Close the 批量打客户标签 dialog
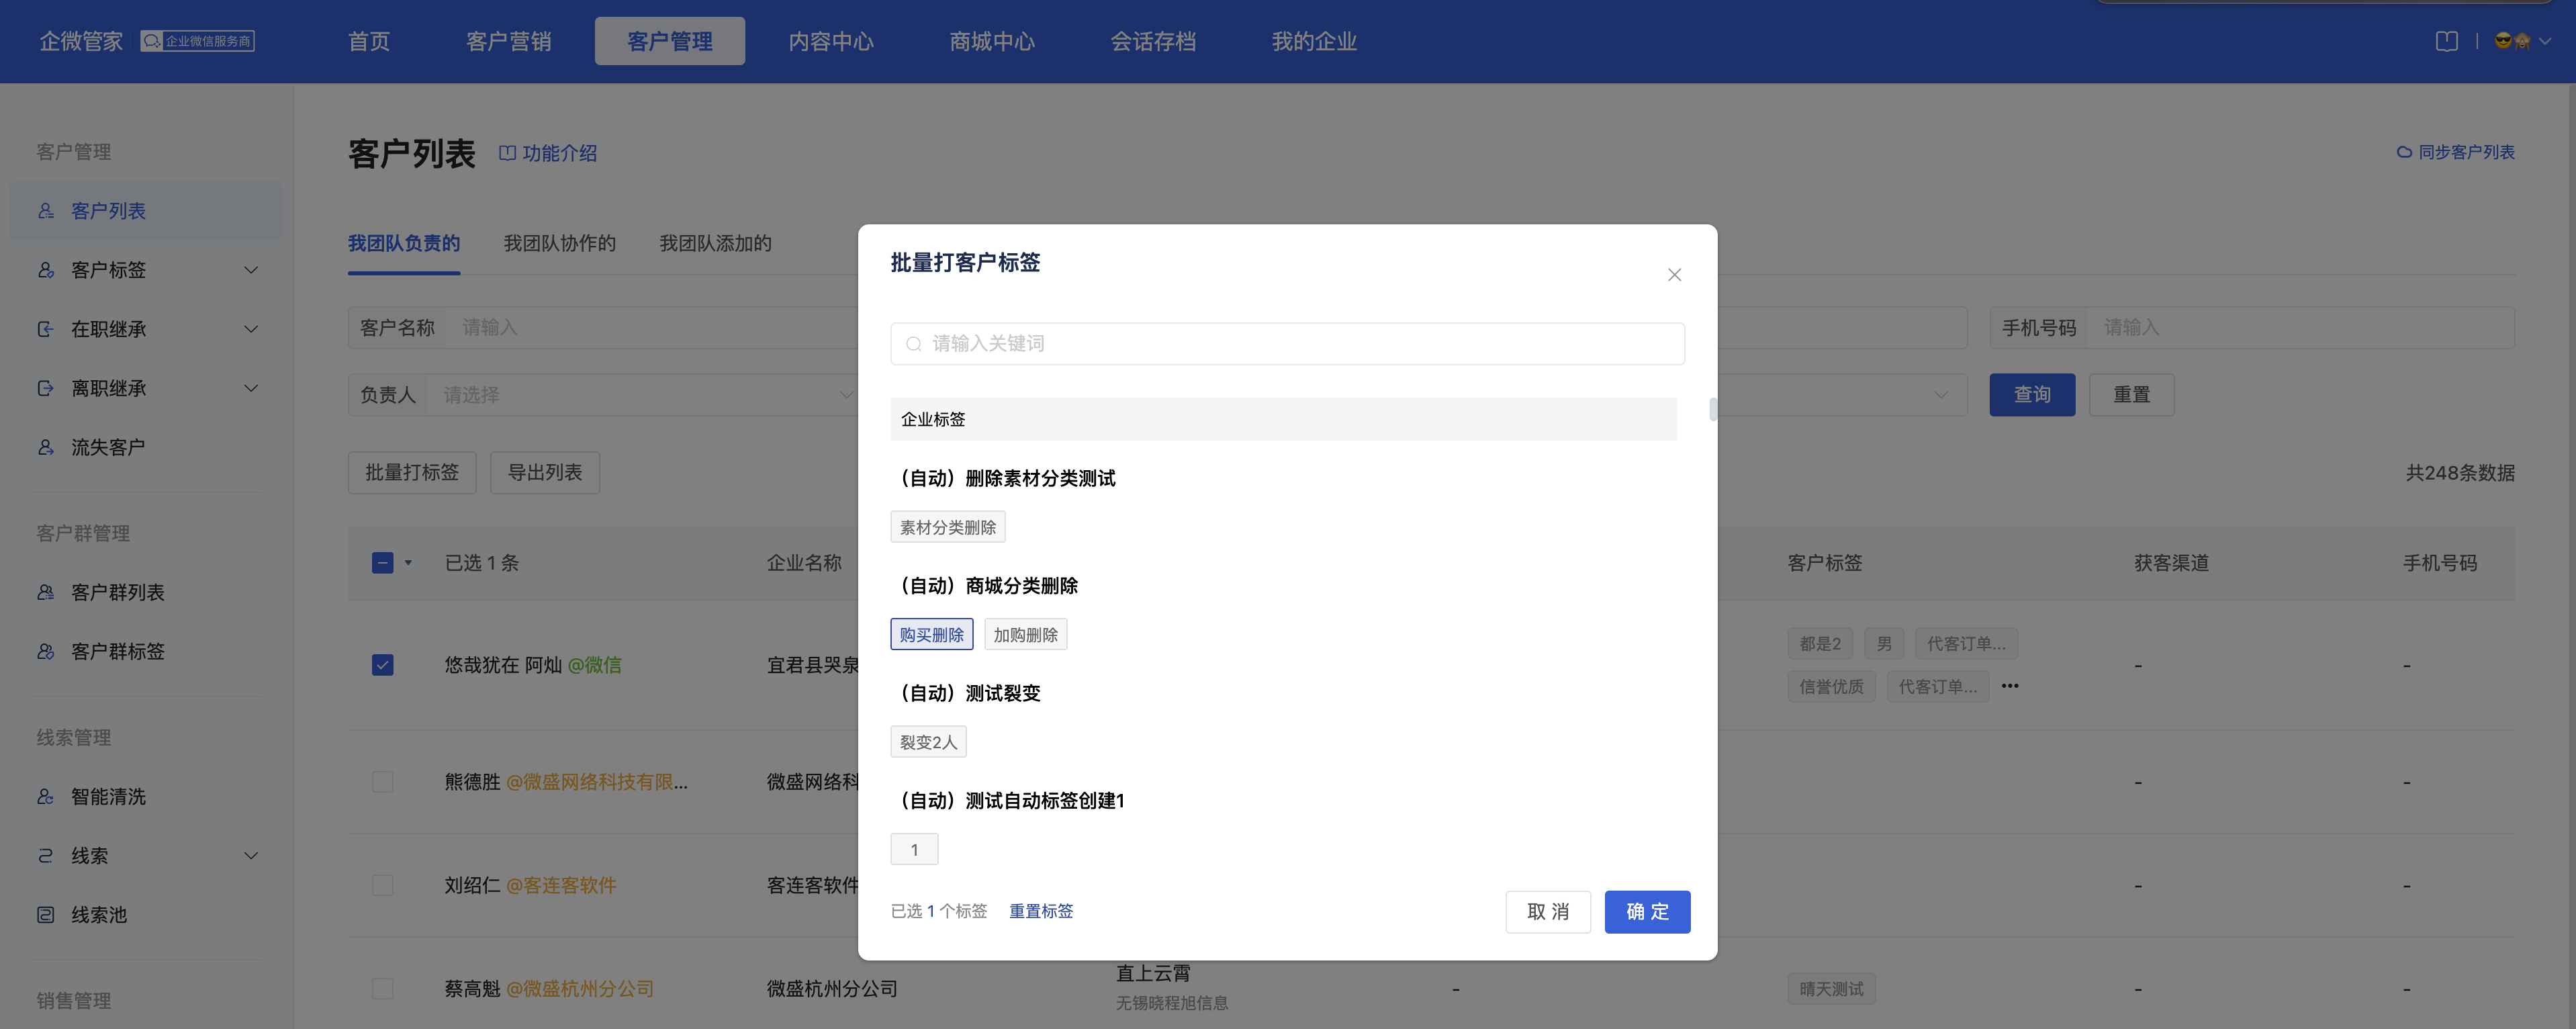 click(1674, 275)
